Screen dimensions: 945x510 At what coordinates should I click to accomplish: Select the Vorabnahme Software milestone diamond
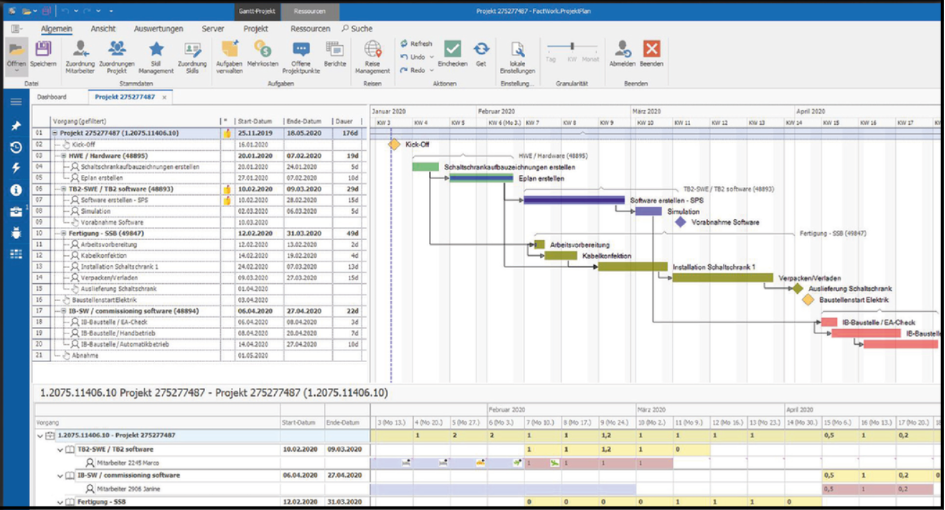(x=680, y=222)
